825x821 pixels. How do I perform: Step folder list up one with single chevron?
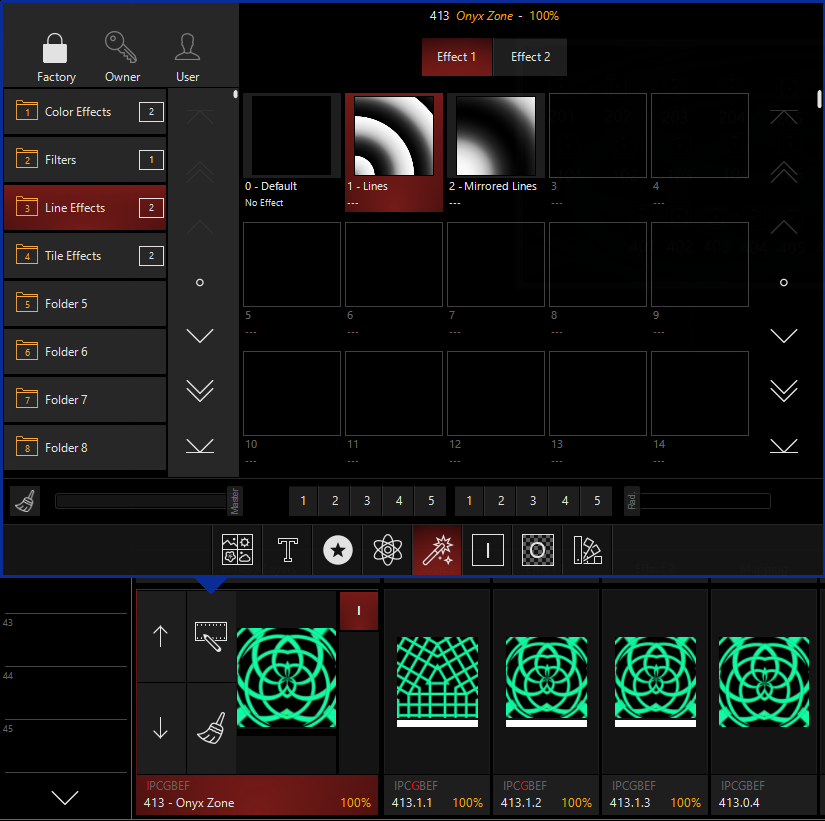tap(200, 227)
